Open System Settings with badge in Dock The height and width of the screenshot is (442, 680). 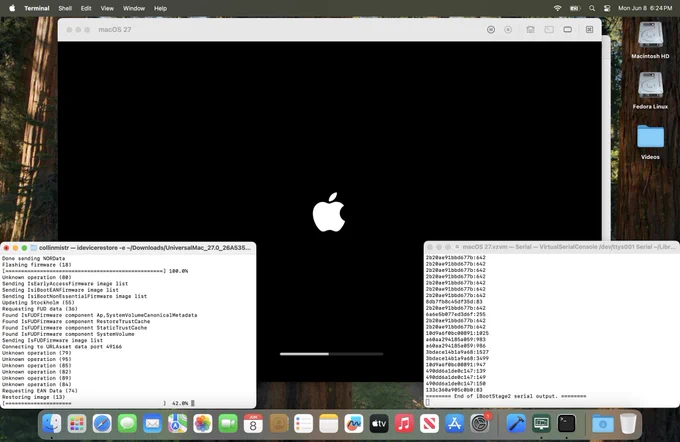(x=480, y=423)
